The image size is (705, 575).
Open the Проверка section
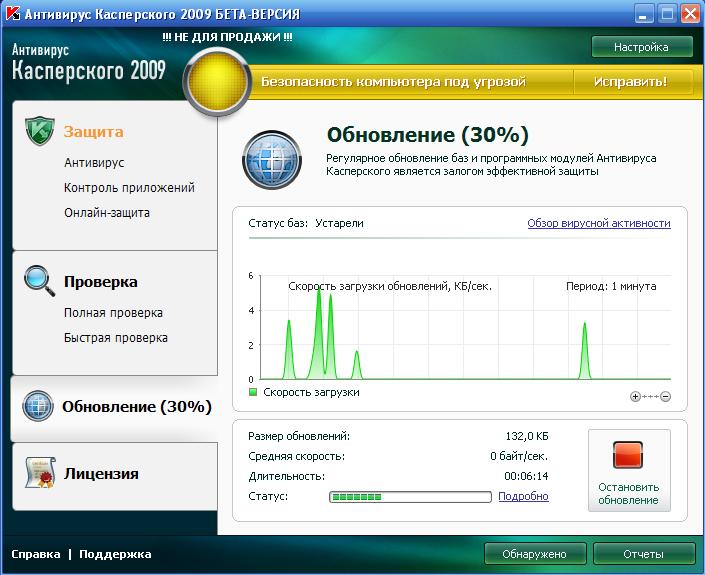click(x=101, y=282)
